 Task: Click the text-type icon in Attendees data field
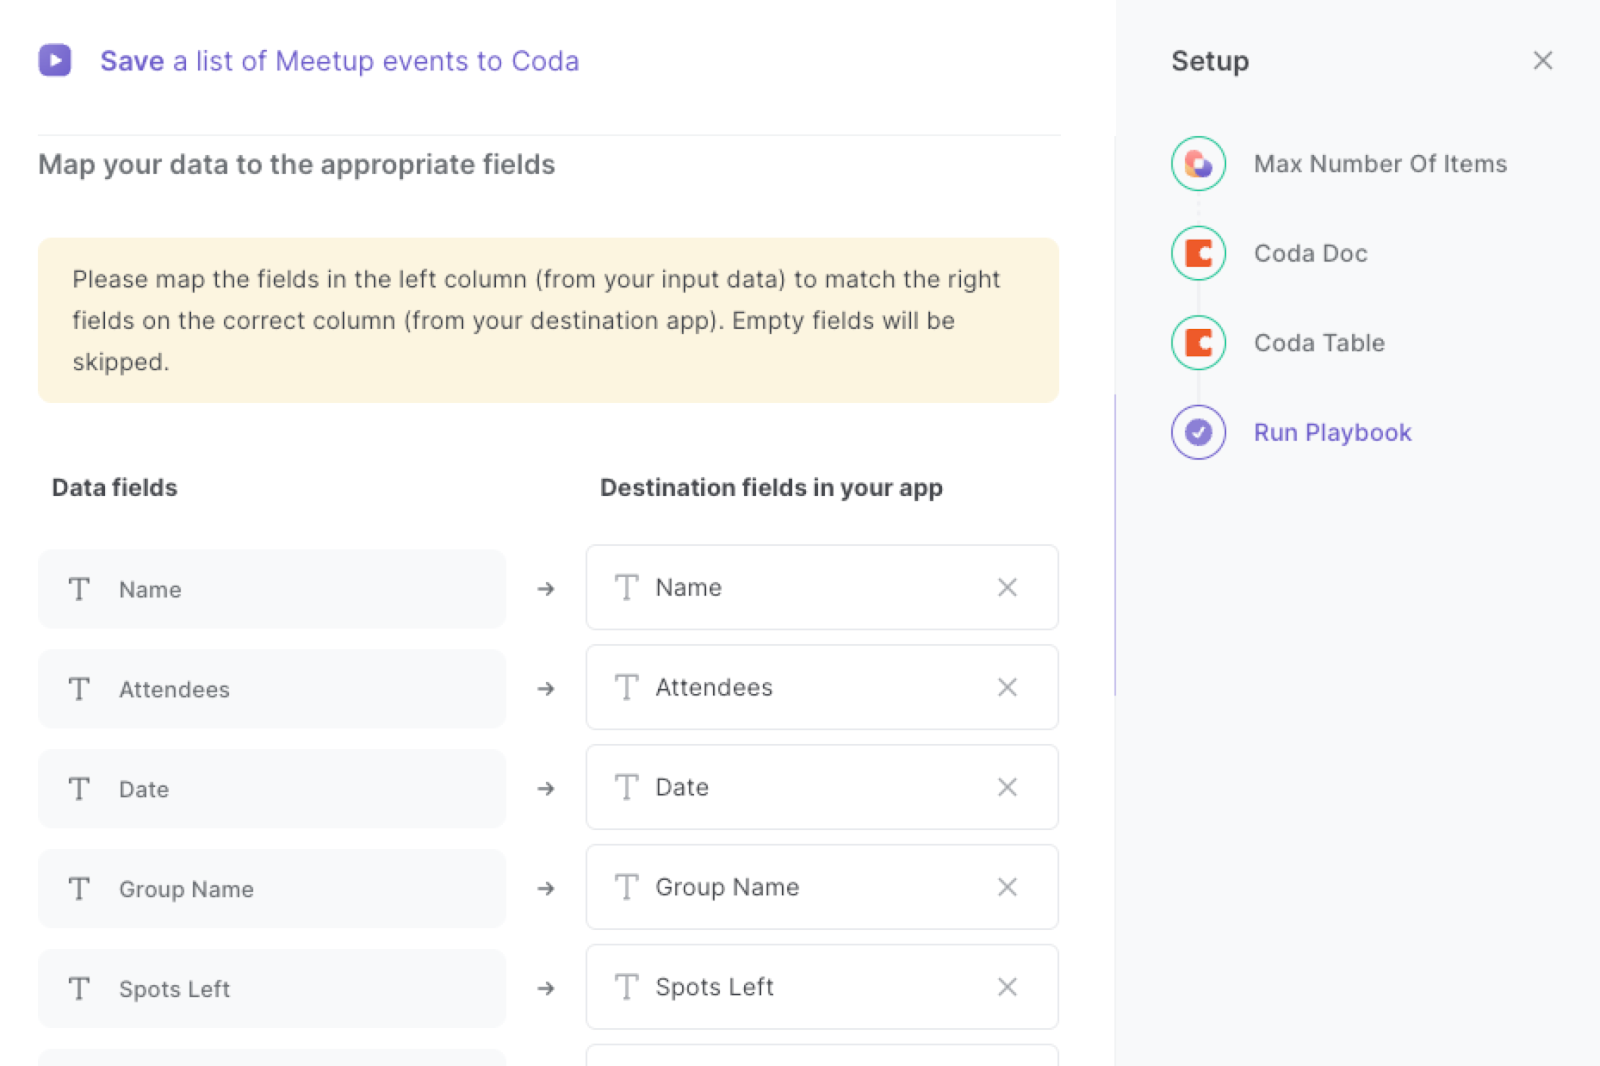click(79, 689)
